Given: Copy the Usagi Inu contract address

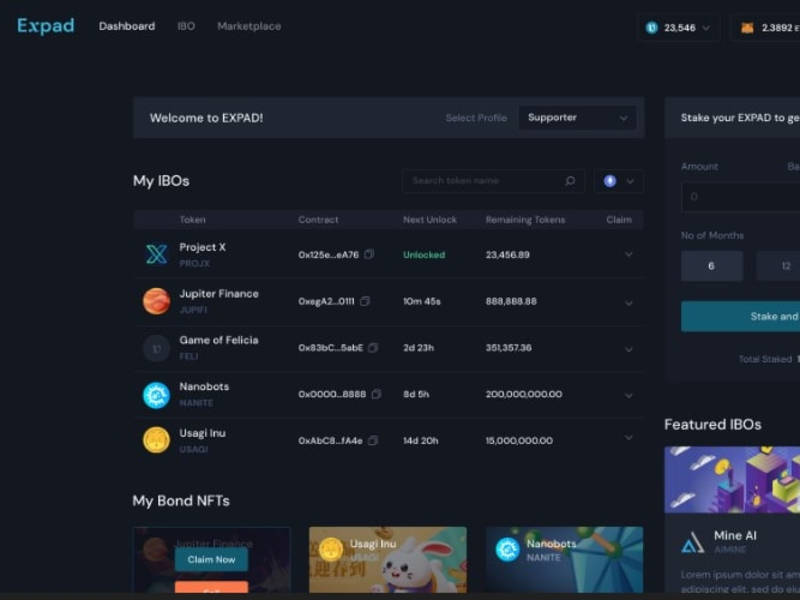Looking at the screenshot, I should click(x=373, y=440).
